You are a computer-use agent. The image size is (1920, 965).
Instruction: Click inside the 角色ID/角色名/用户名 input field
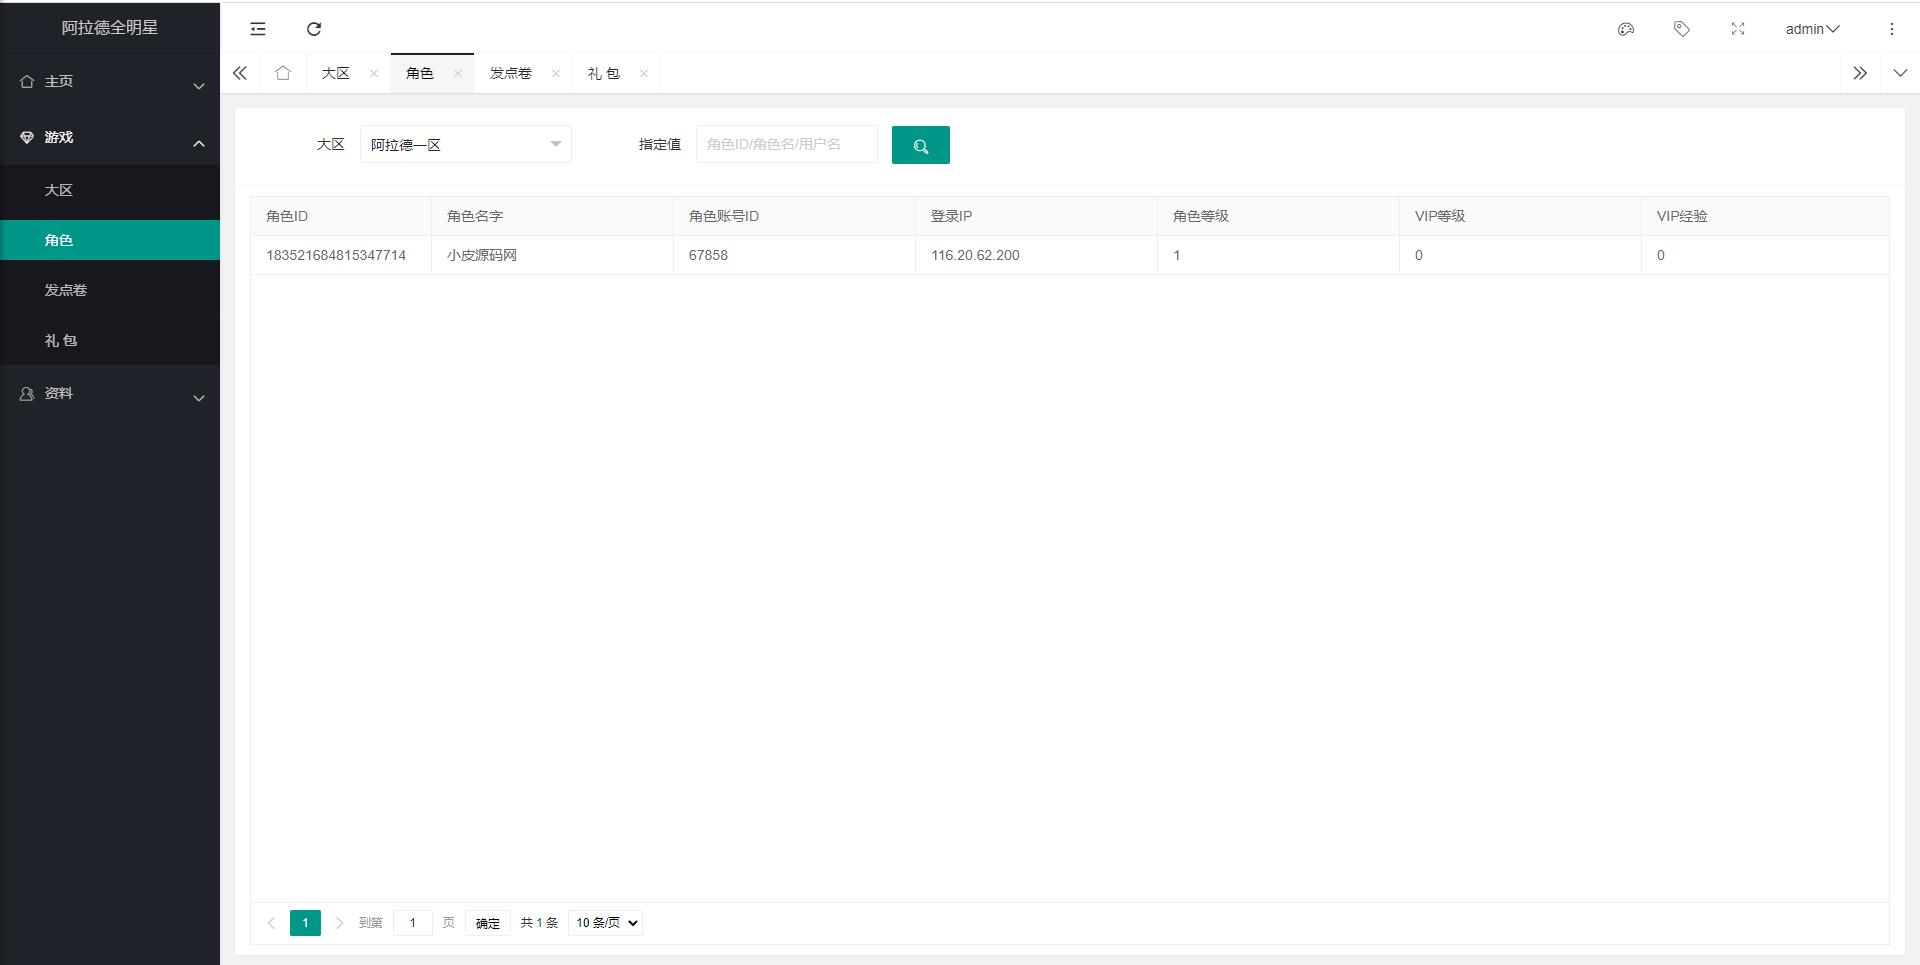point(786,144)
